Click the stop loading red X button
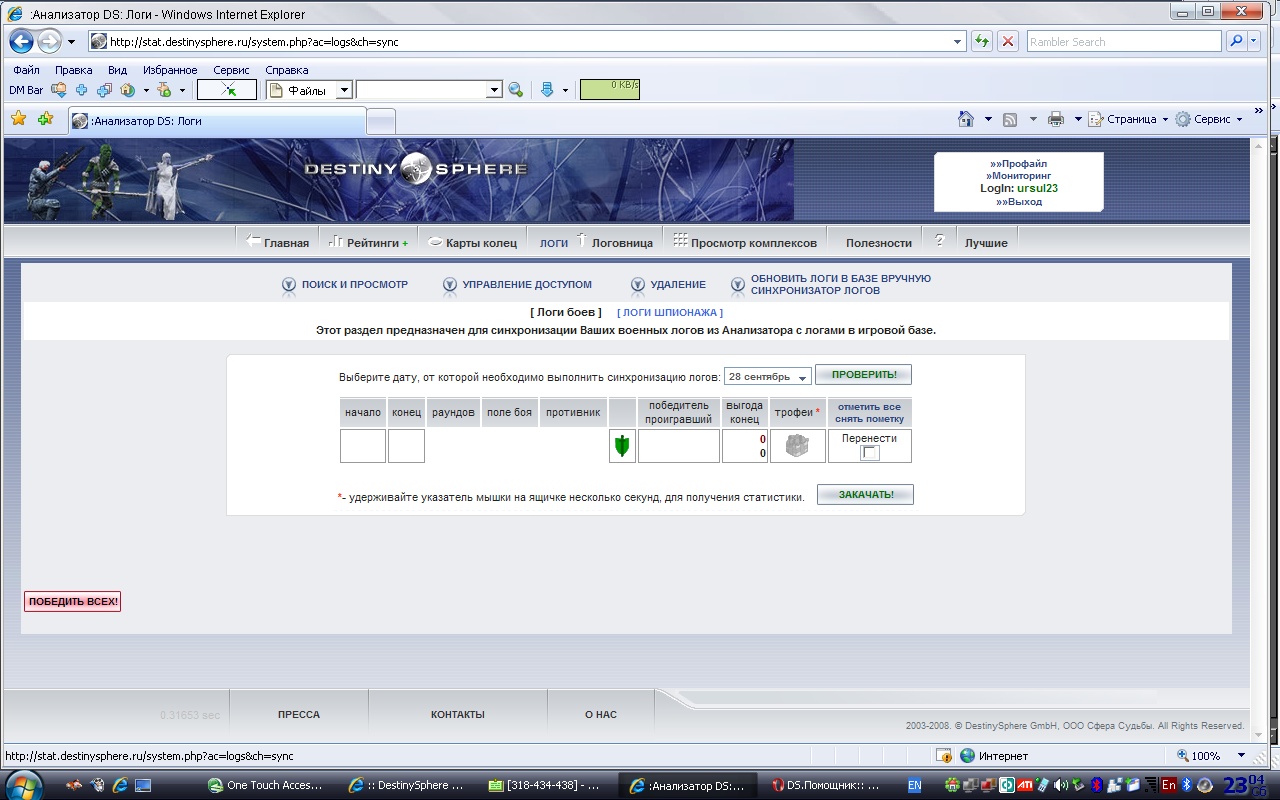1280x800 pixels. click(1008, 42)
